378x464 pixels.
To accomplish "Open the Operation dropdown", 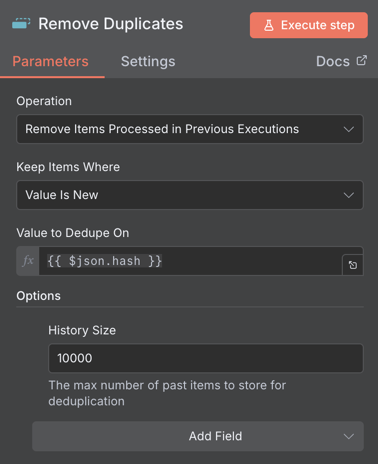I will (x=190, y=129).
